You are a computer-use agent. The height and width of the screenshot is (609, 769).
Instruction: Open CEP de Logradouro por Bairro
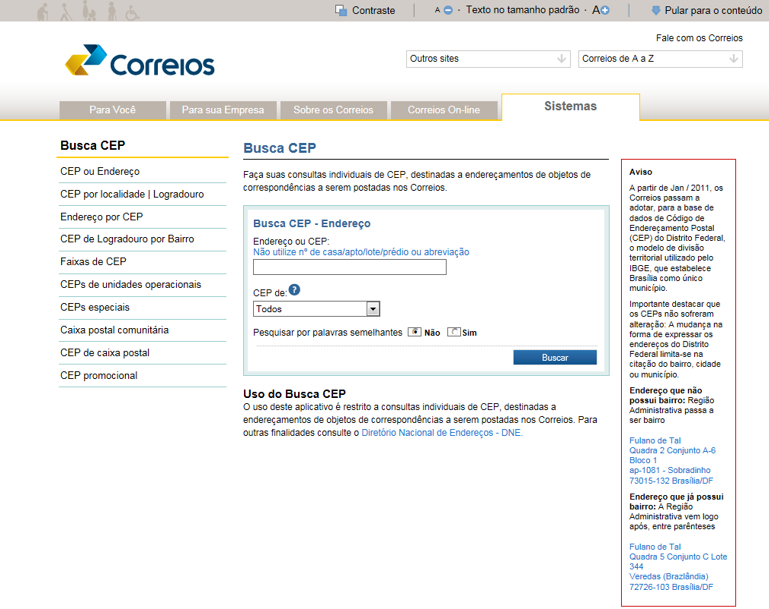click(x=127, y=239)
